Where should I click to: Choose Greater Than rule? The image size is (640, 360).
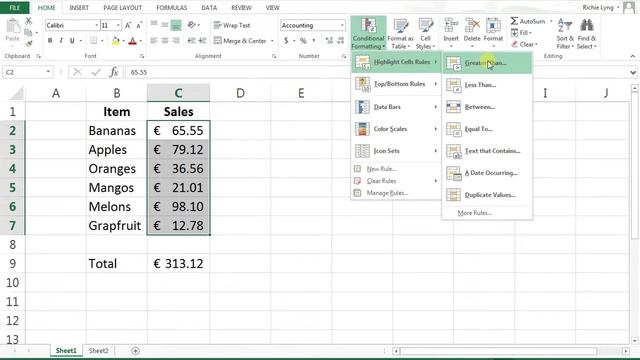(487, 63)
